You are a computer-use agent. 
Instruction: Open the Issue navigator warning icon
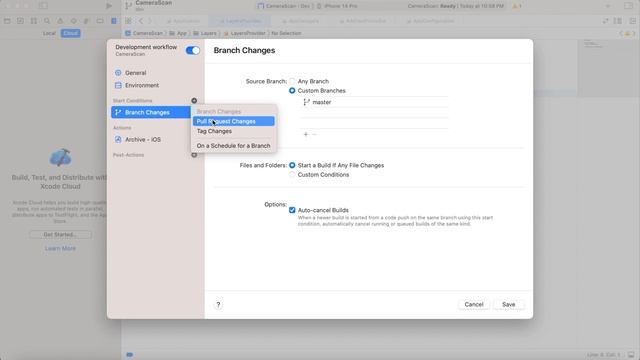(60, 21)
